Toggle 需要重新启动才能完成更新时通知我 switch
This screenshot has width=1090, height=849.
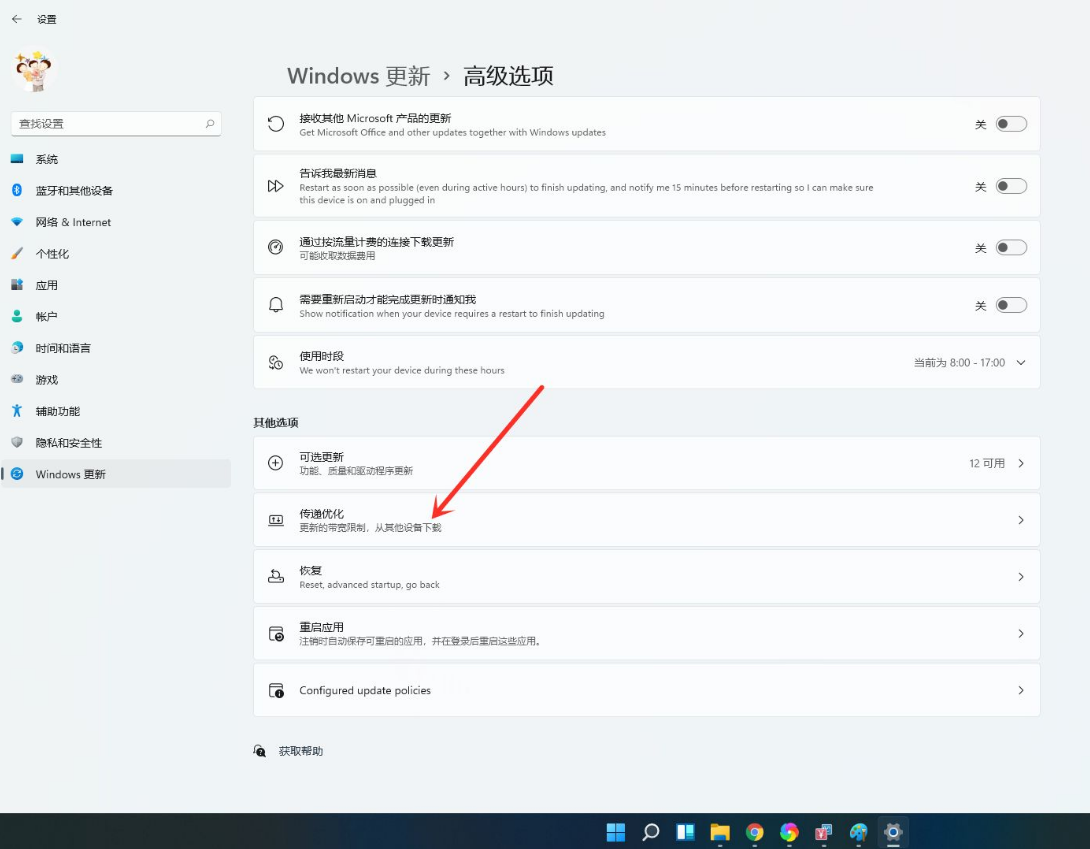[1011, 305]
